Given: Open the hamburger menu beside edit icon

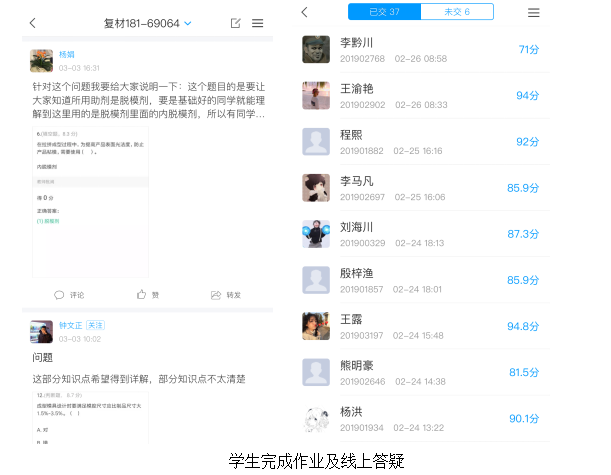Looking at the screenshot, I should pyautogui.click(x=258, y=22).
